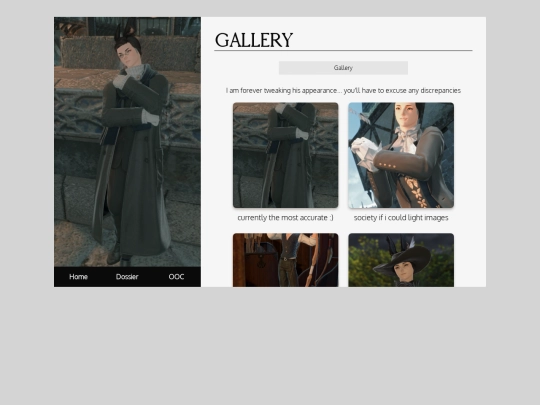Open the 'society if i could light images' thumbnail
The width and height of the screenshot is (540, 405).
(x=401, y=155)
